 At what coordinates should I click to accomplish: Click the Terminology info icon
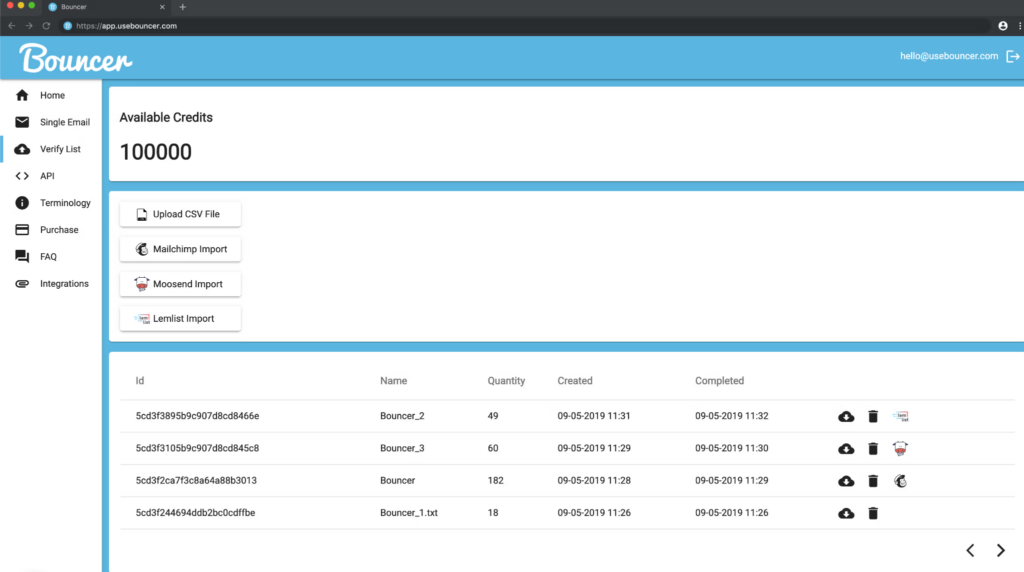tap(22, 203)
